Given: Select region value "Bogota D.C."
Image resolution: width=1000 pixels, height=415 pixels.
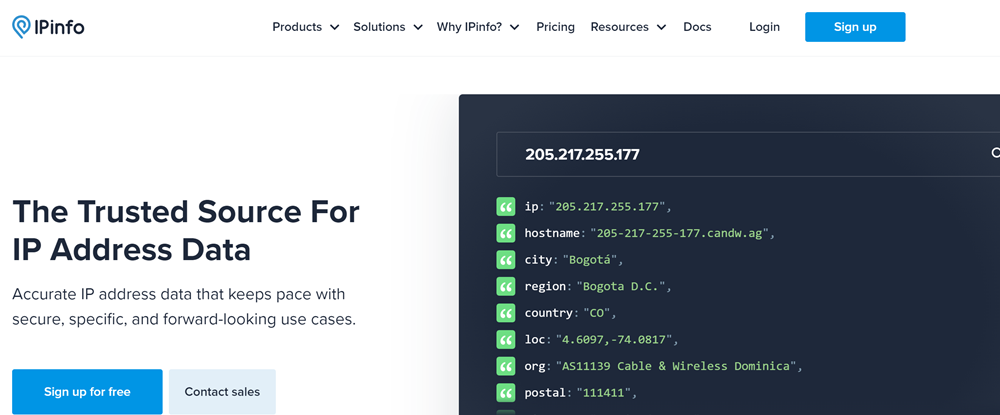Looking at the screenshot, I should point(621,287).
